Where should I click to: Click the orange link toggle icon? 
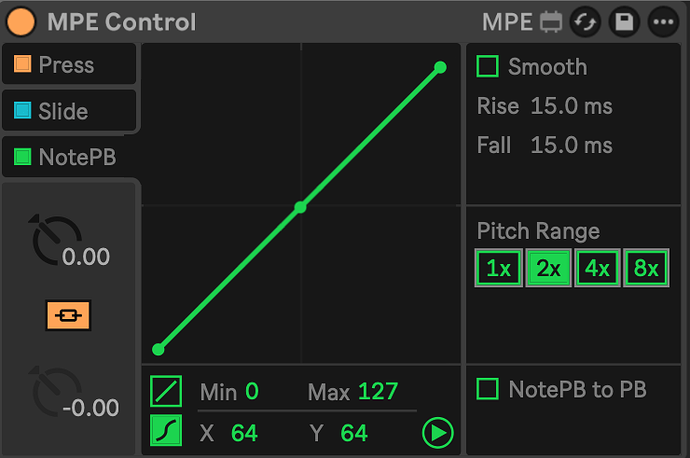pos(68,315)
